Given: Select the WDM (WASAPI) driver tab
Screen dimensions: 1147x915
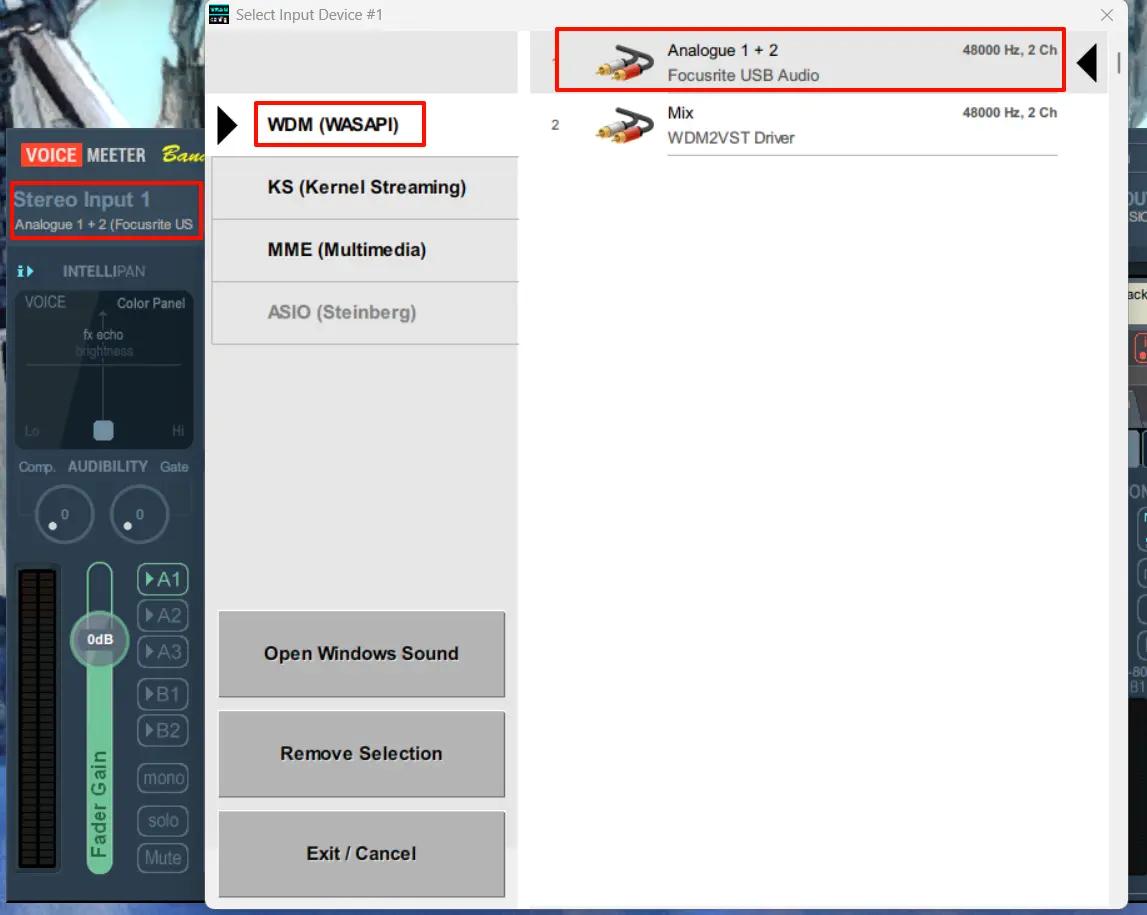Looking at the screenshot, I should click(x=365, y=124).
